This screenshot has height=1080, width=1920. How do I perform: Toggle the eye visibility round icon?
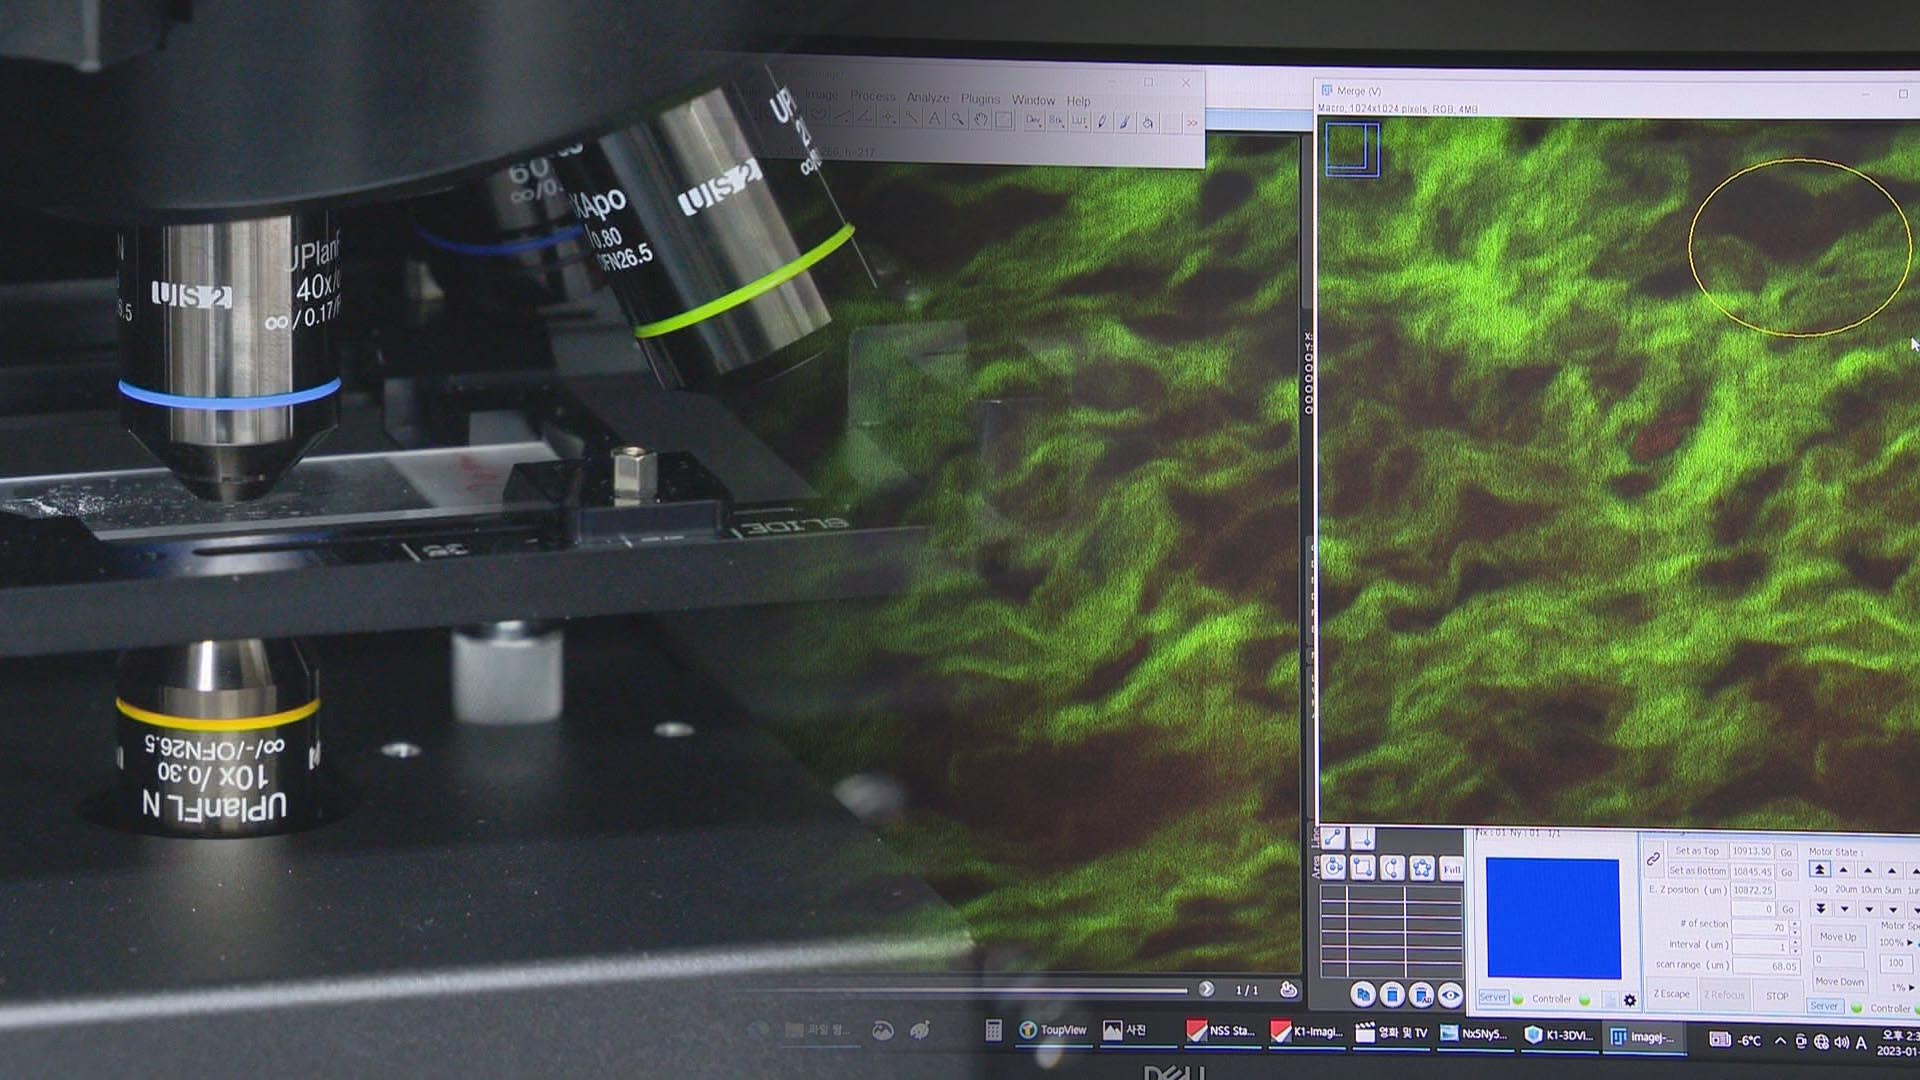1450,995
